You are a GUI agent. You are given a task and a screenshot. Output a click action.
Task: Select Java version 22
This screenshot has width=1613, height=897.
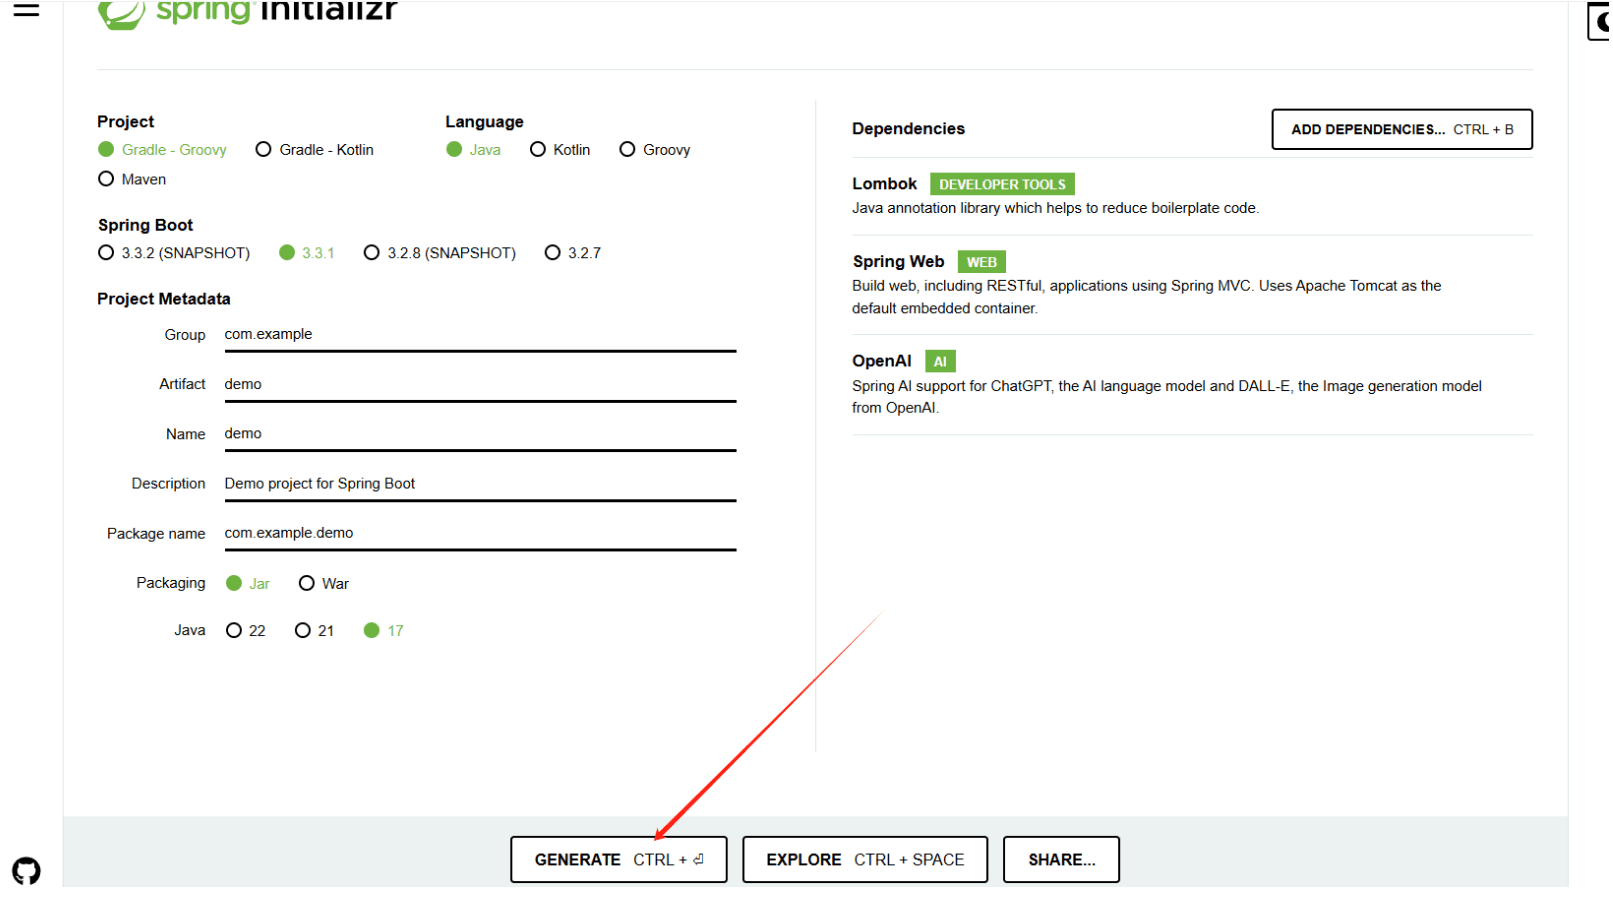click(x=246, y=631)
